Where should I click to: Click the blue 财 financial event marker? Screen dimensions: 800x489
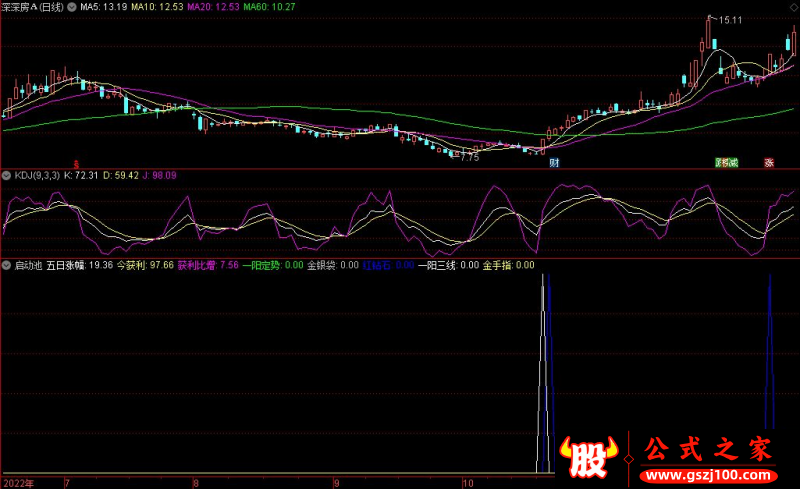[x=553, y=162]
